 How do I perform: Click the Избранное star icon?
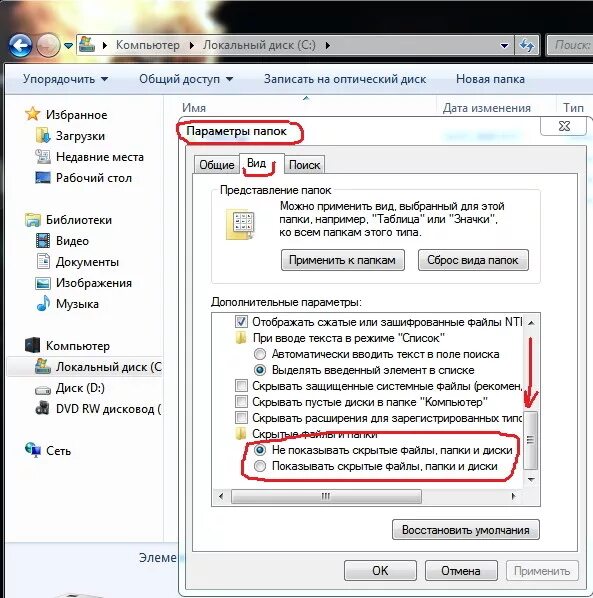pos(33,114)
